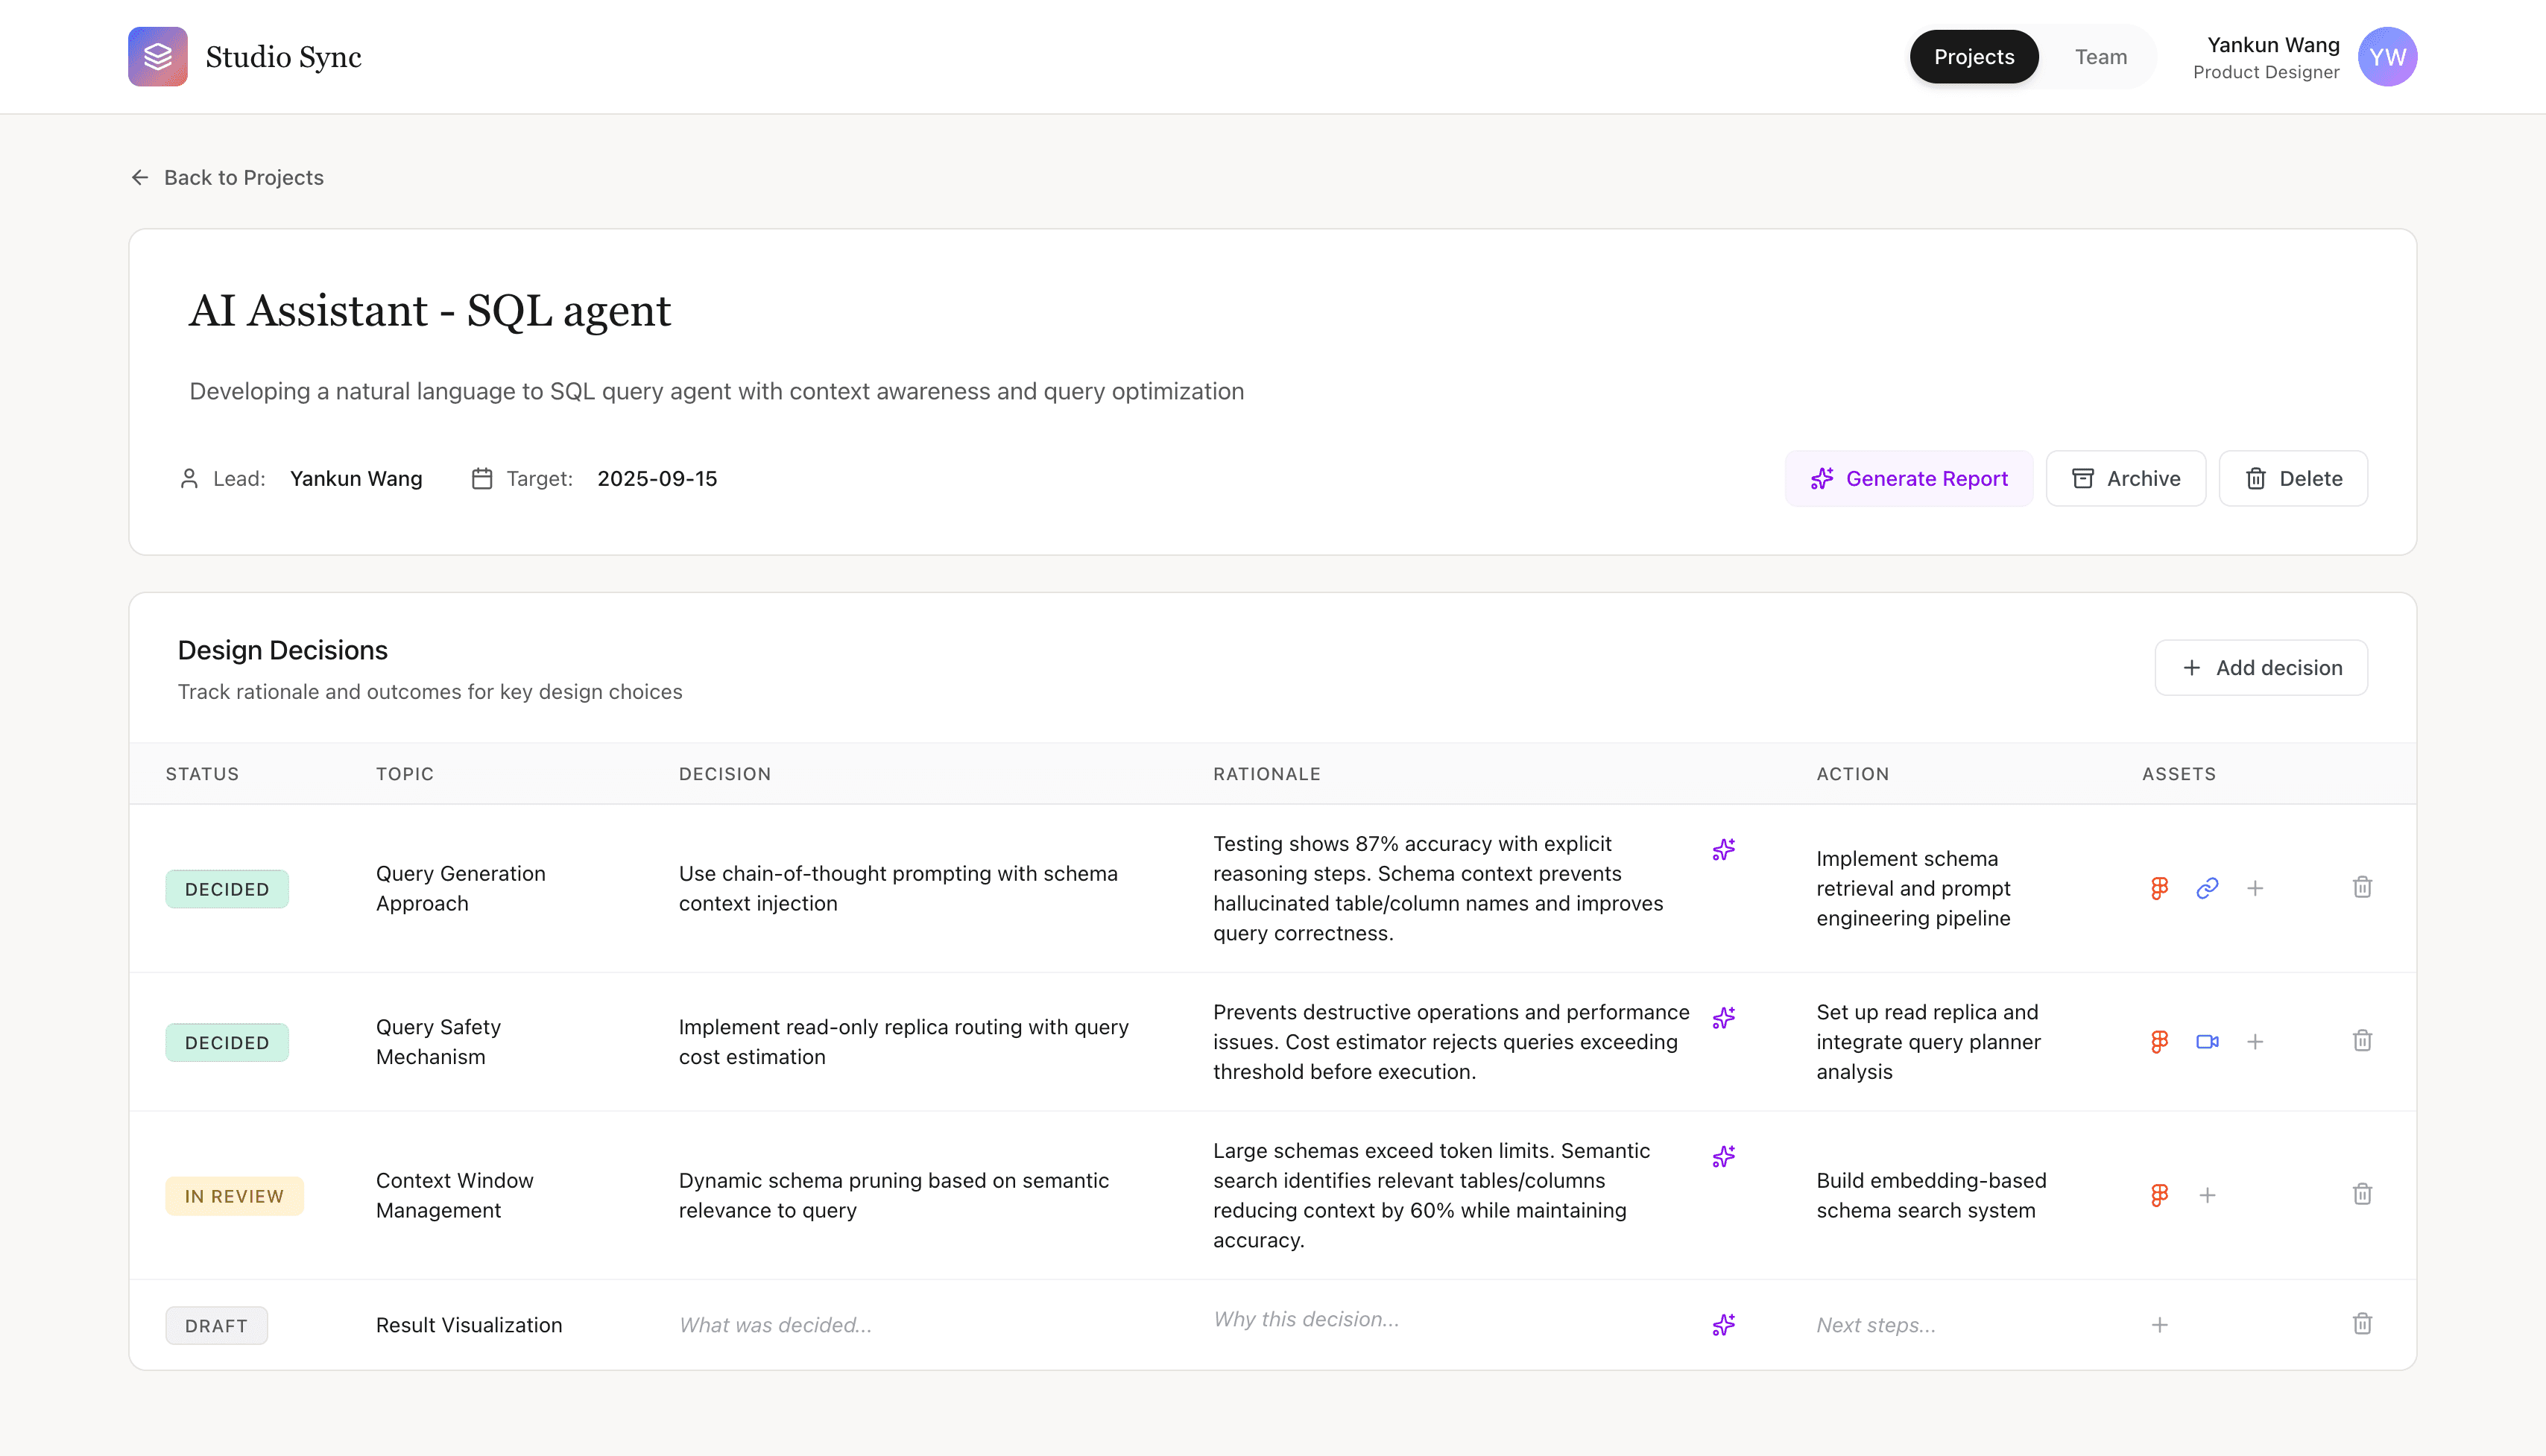
Task: Delete the Query Generation Approach row
Action: point(2362,887)
